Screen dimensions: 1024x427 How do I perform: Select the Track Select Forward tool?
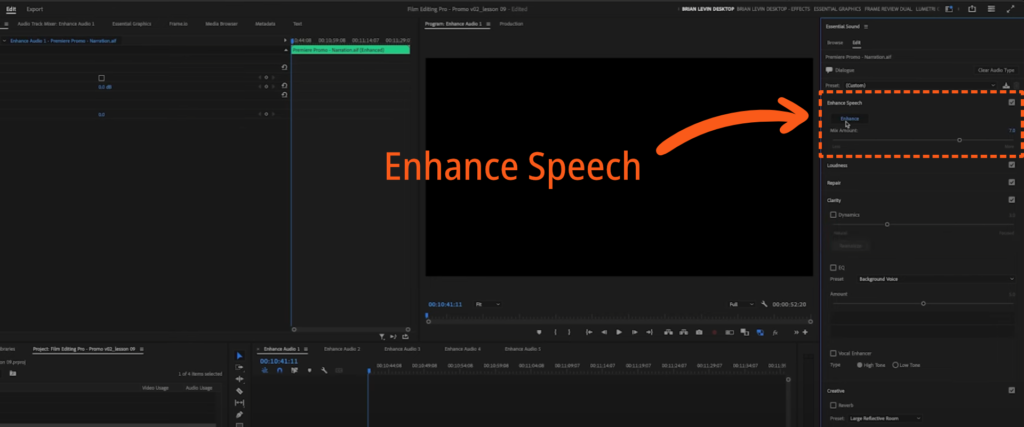click(240, 367)
